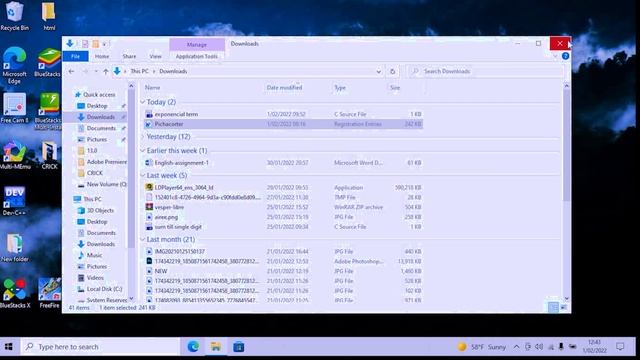
Task: Click New folder icon in quick access toolbar
Action: (96, 44)
